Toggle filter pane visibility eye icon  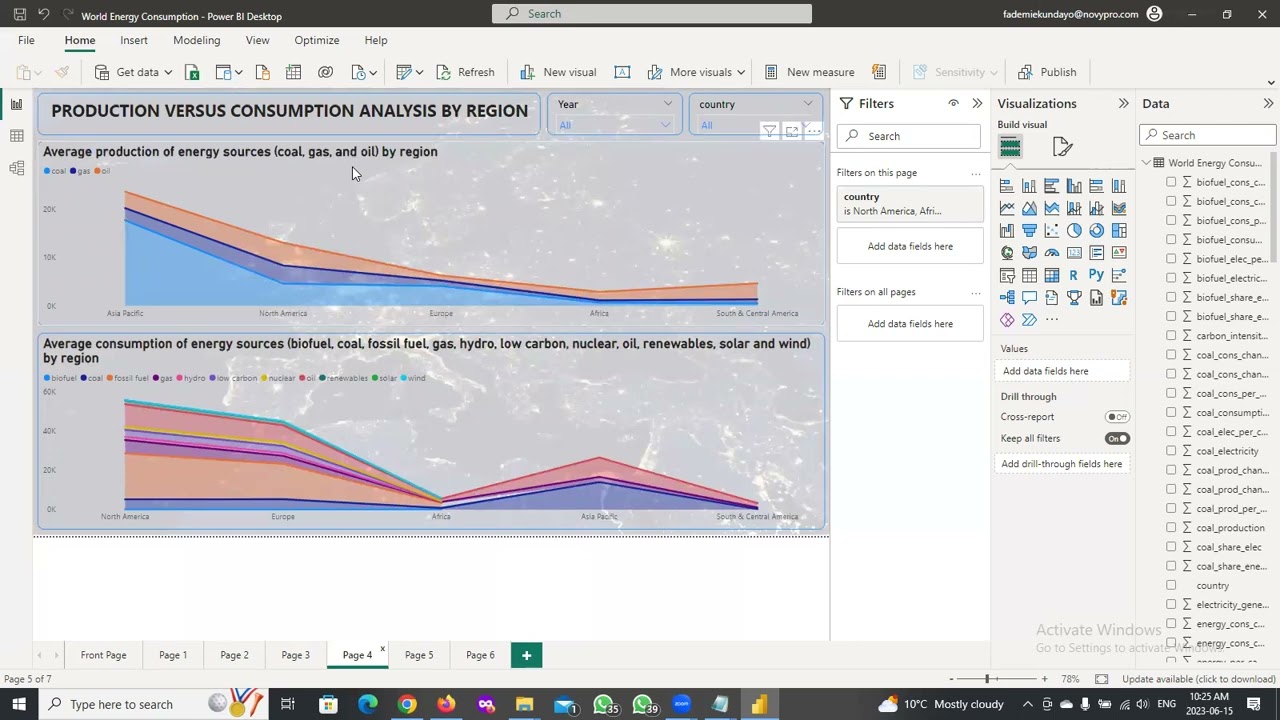(953, 104)
